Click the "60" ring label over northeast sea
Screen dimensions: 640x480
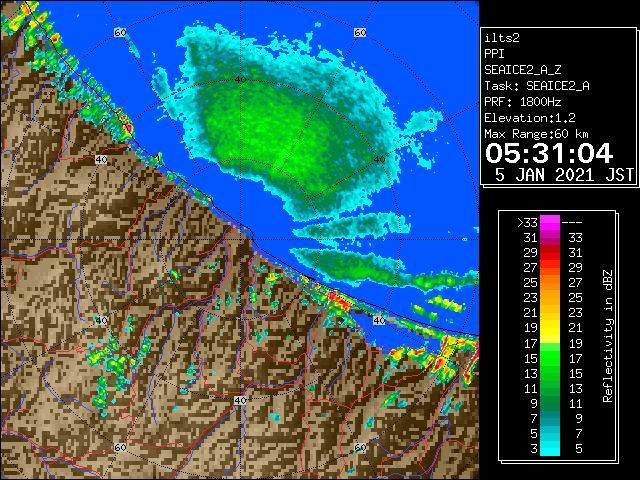click(x=360, y=32)
